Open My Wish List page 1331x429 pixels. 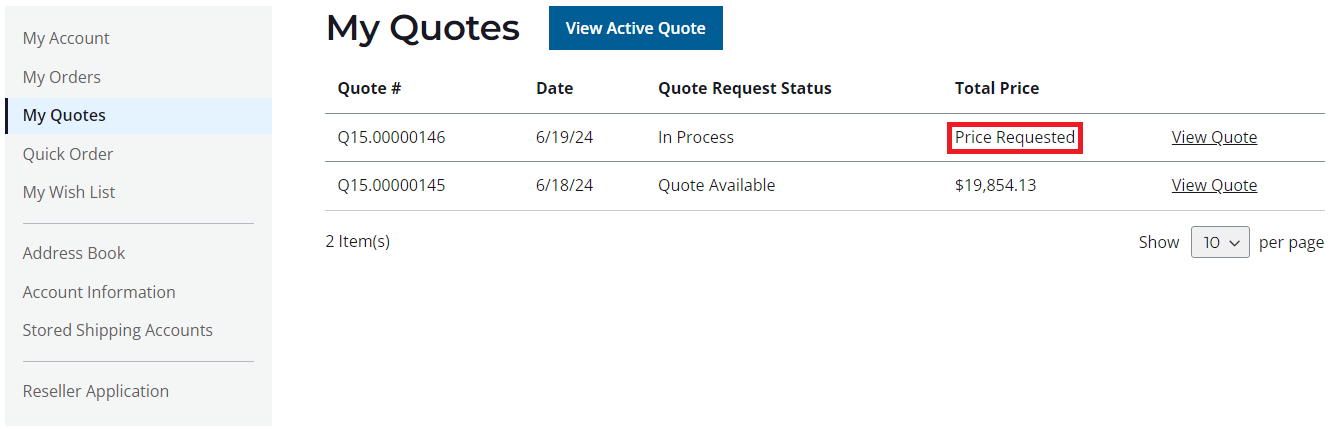point(69,192)
